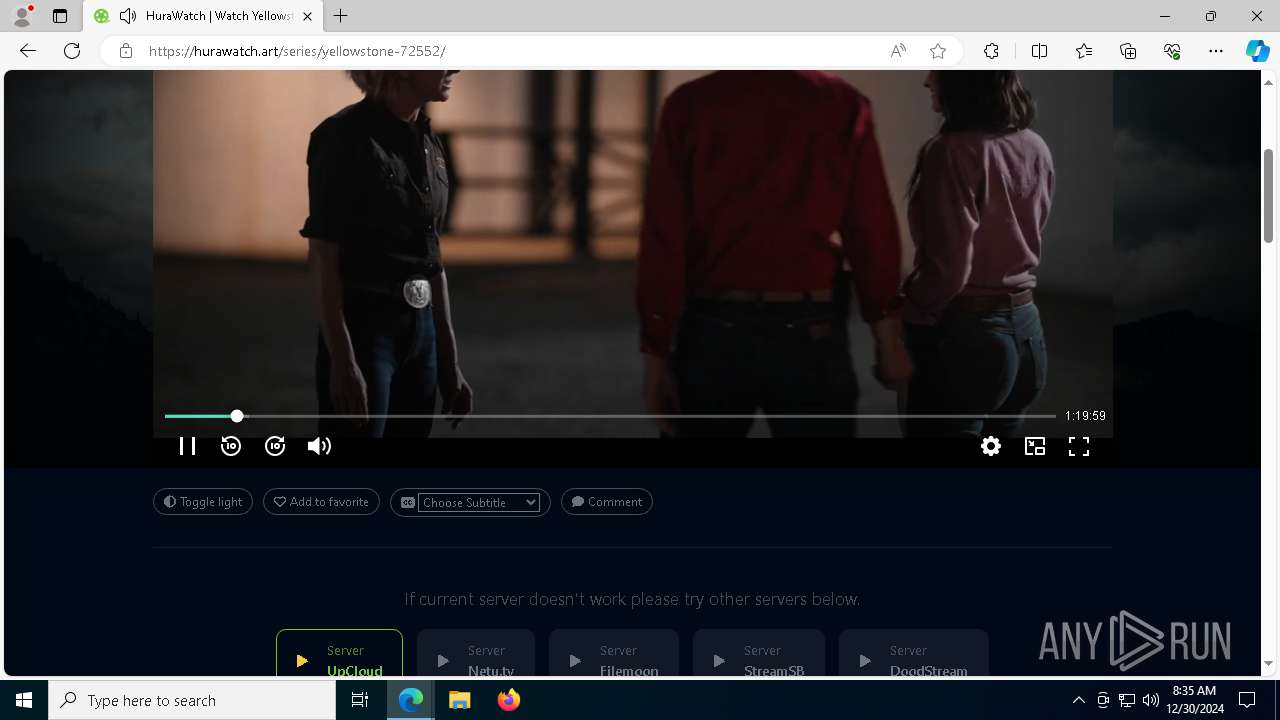Open video player settings gear
This screenshot has height=720, width=1280.
[x=991, y=446]
